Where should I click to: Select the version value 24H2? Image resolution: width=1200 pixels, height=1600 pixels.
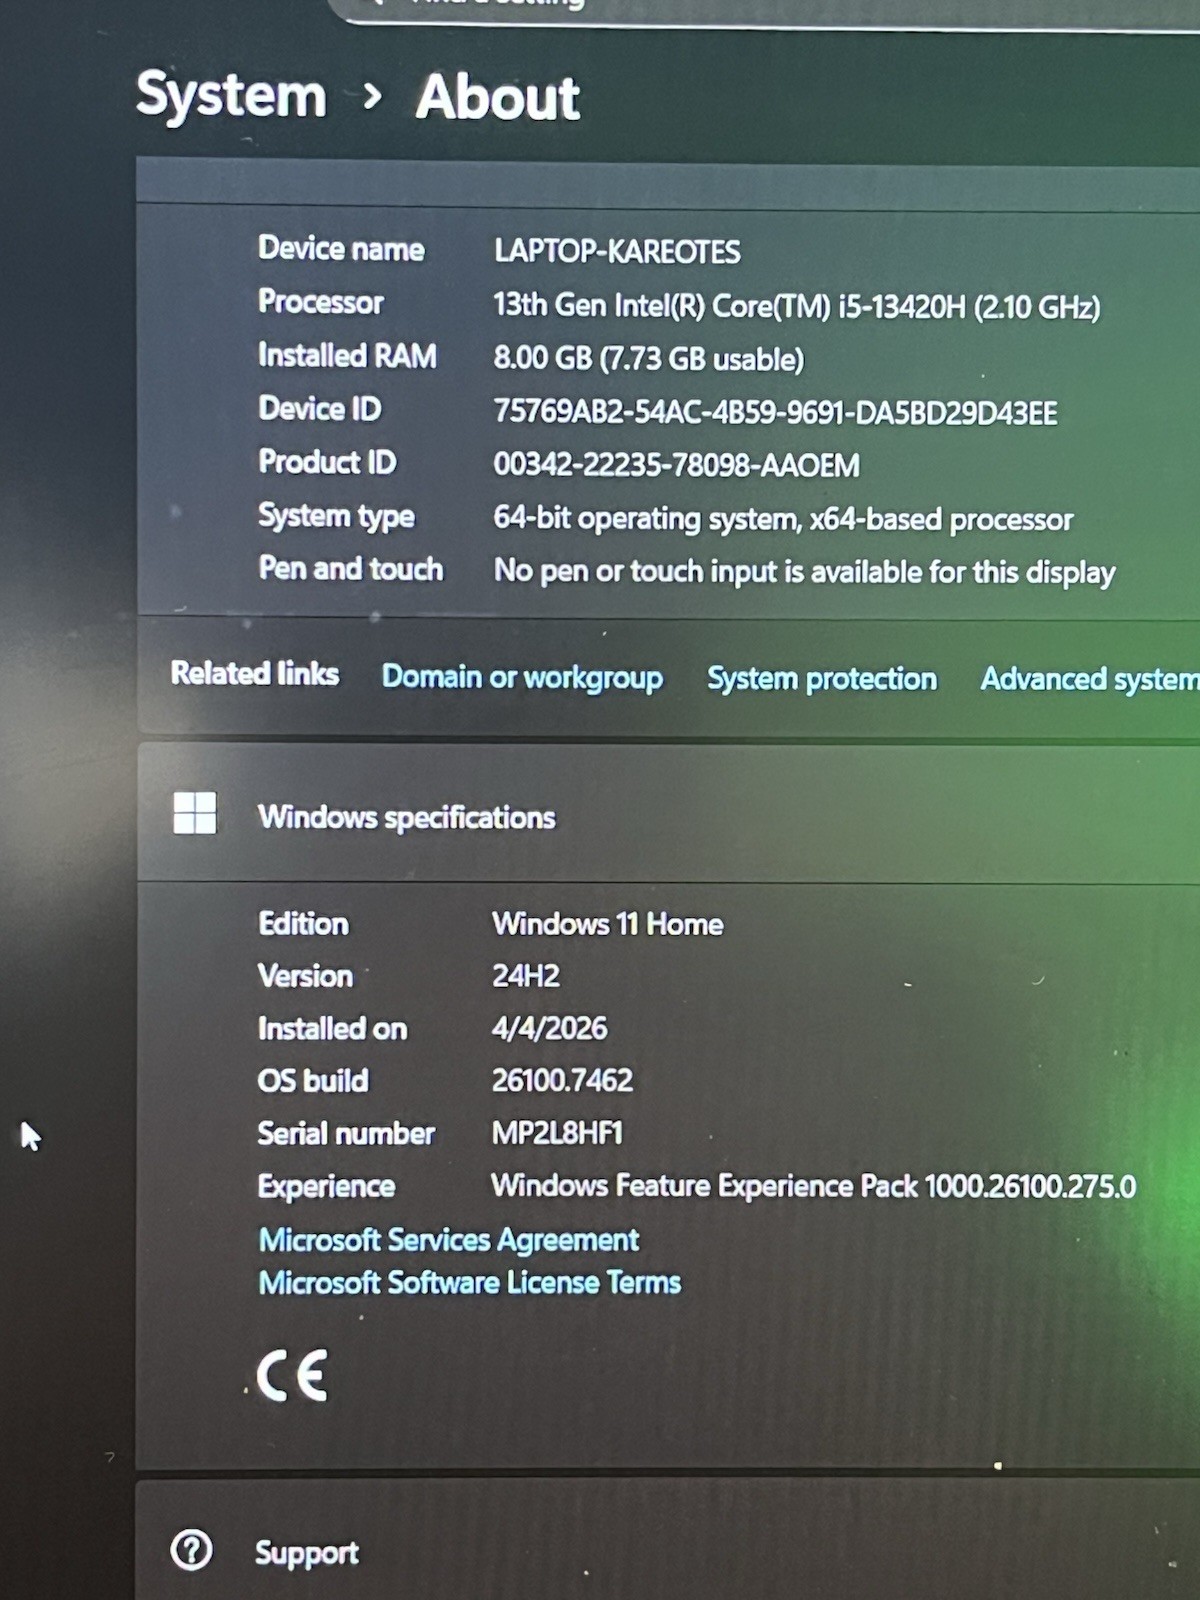525,976
